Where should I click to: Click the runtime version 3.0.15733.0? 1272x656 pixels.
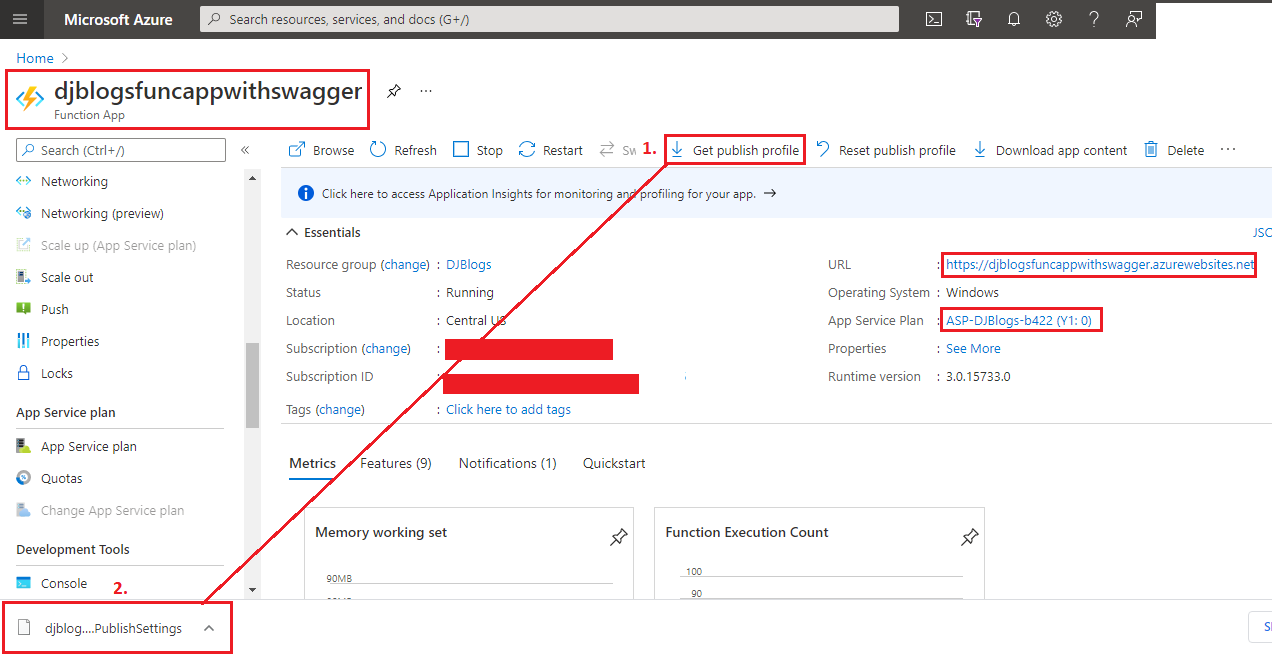(x=978, y=377)
